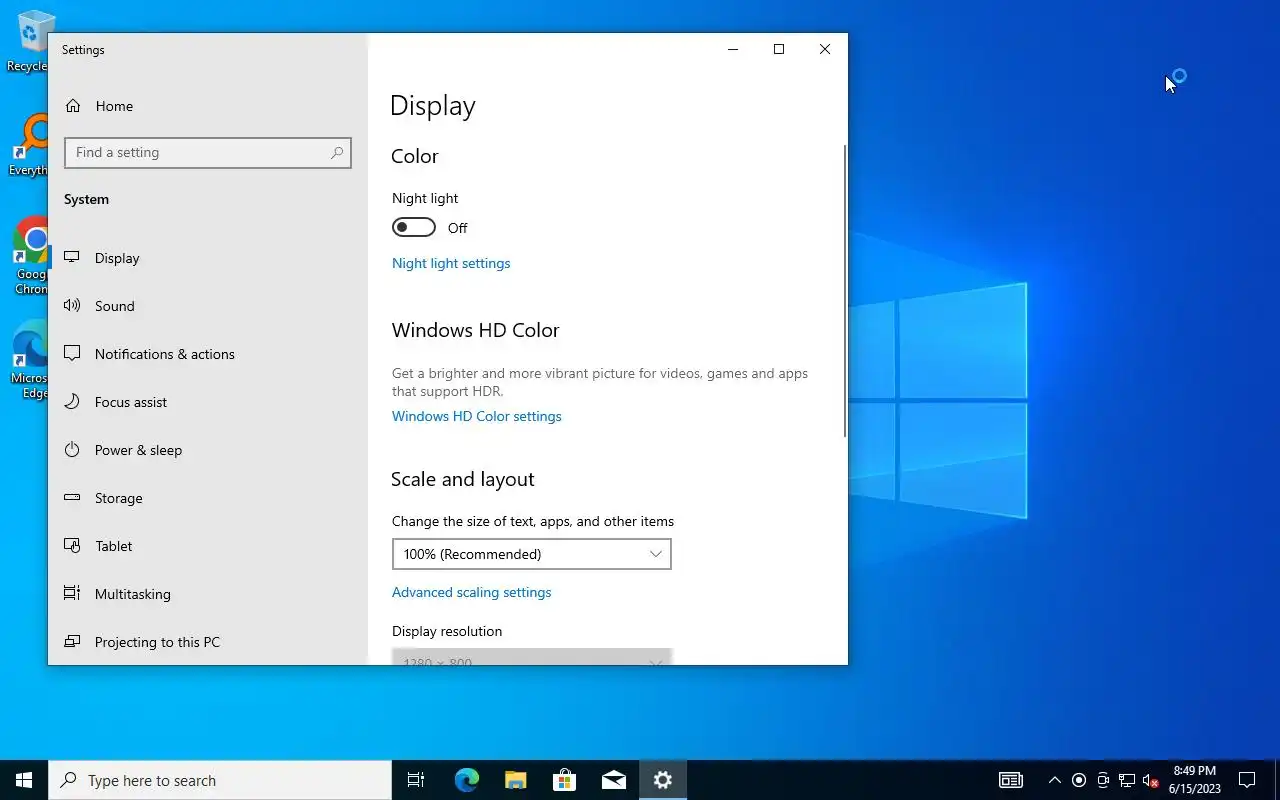Click the Recycle Bin desktop icon
1280x800 pixels.
point(30,41)
